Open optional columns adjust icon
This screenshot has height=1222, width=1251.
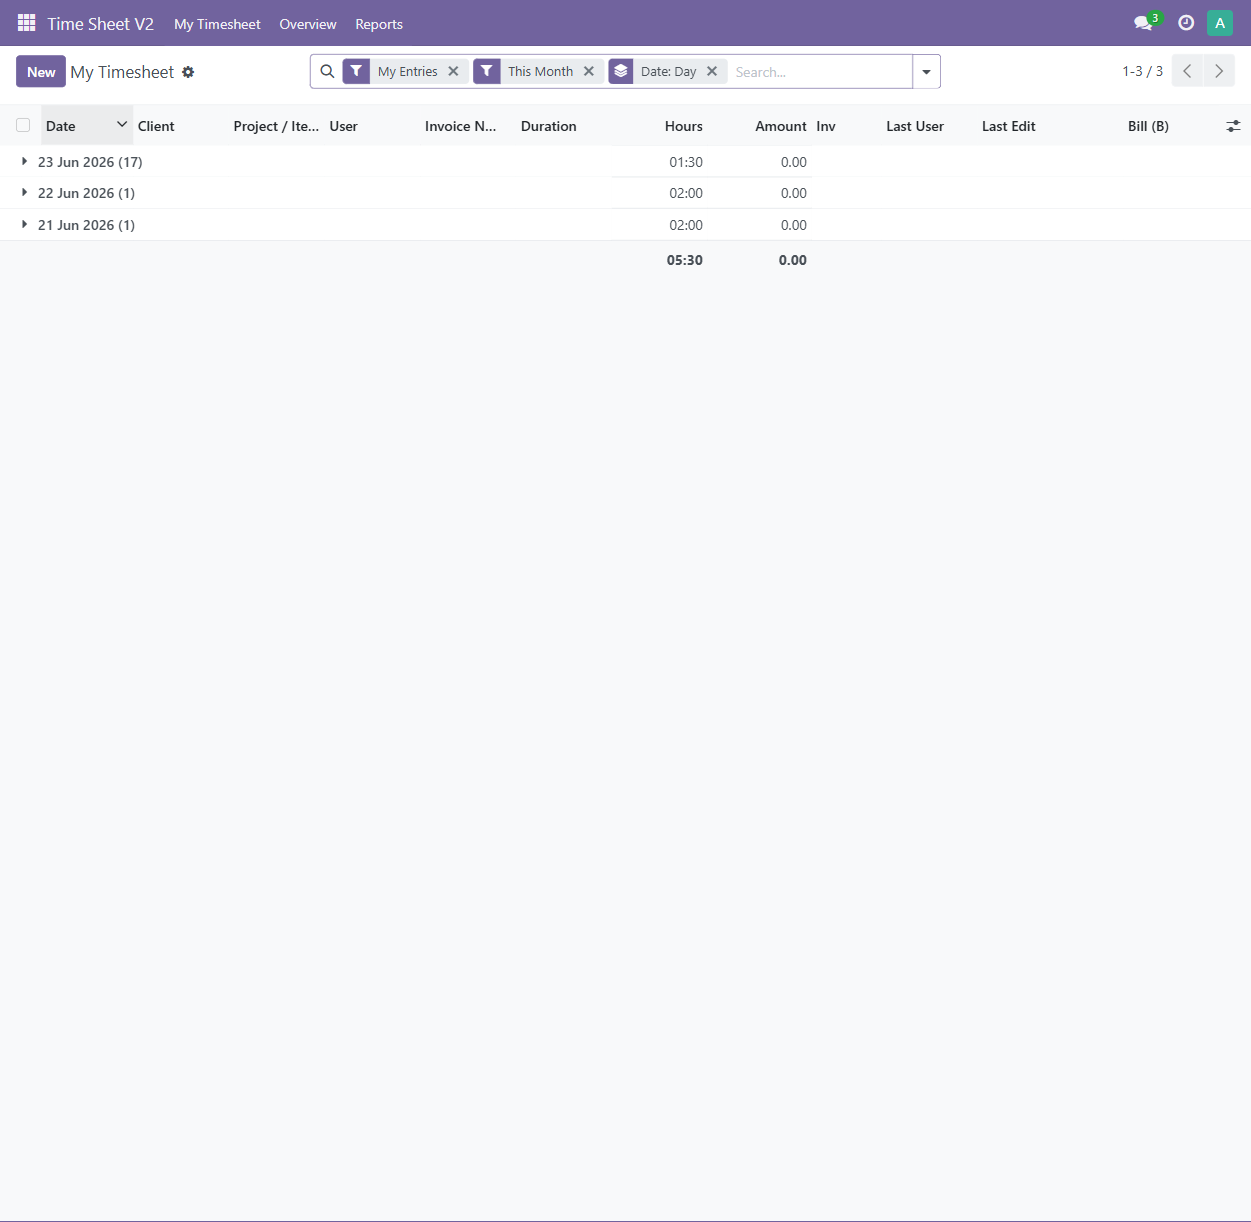1233,126
